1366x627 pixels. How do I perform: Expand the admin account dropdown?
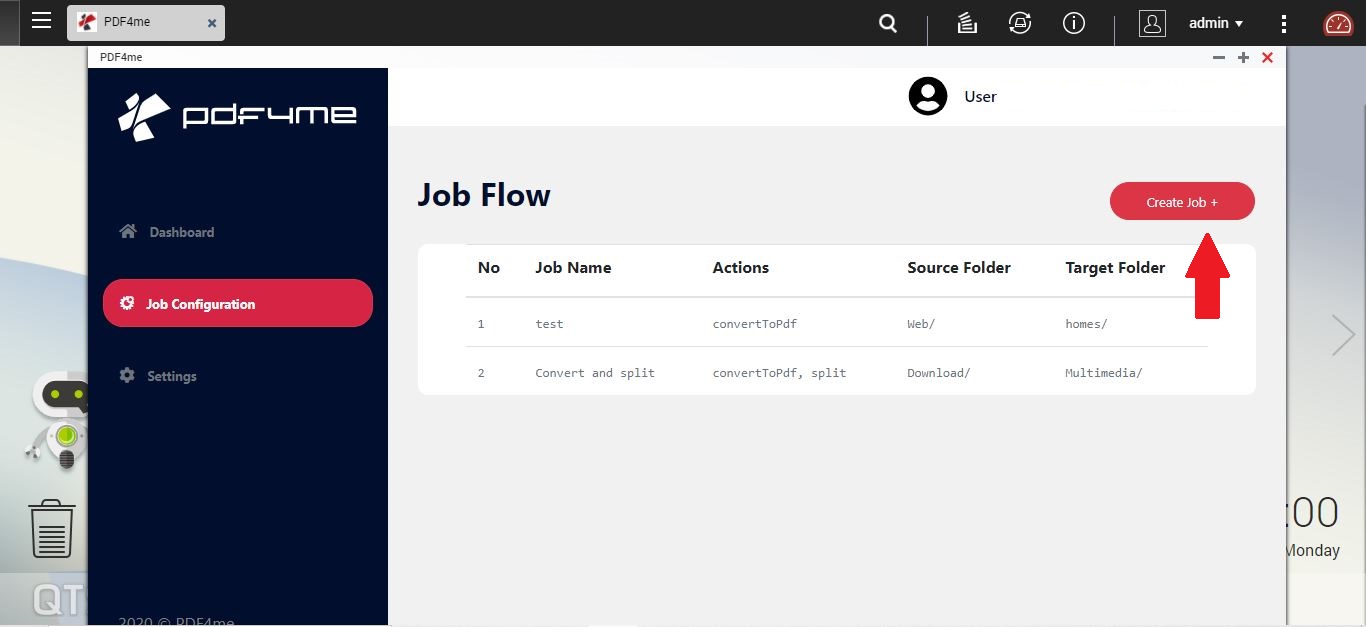[1216, 23]
